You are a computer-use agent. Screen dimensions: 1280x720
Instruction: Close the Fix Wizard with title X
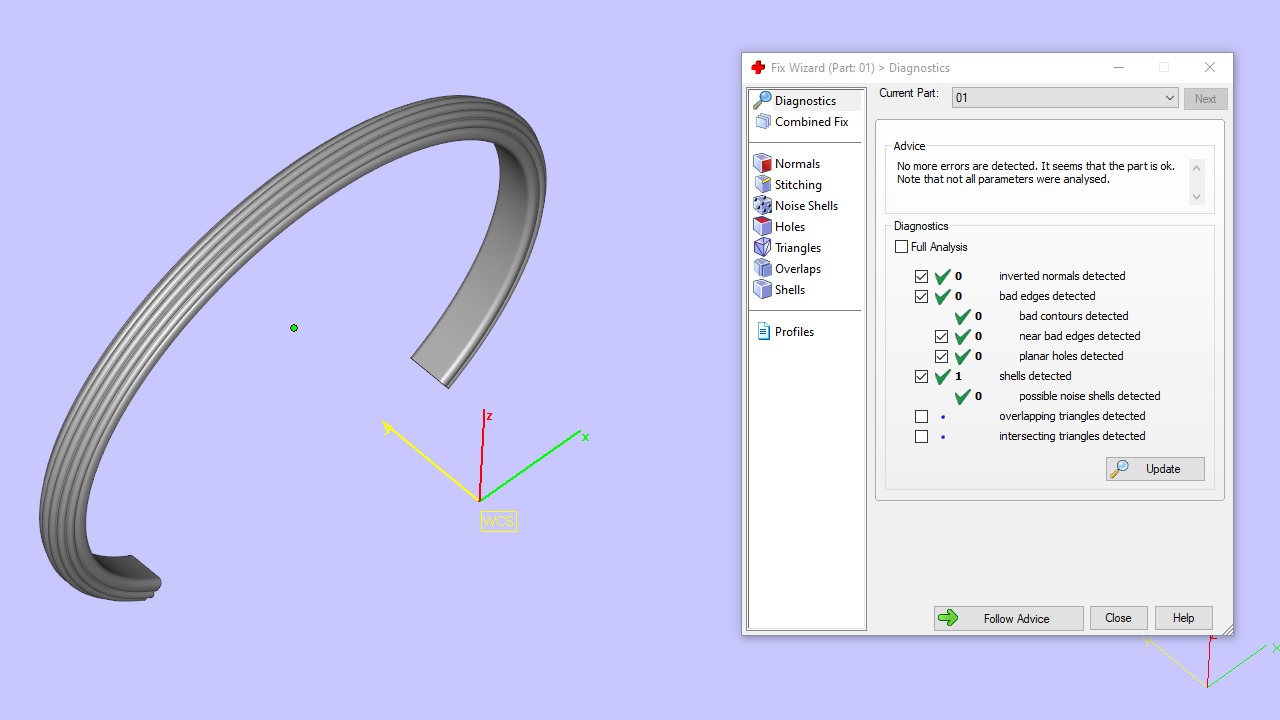click(x=1210, y=67)
